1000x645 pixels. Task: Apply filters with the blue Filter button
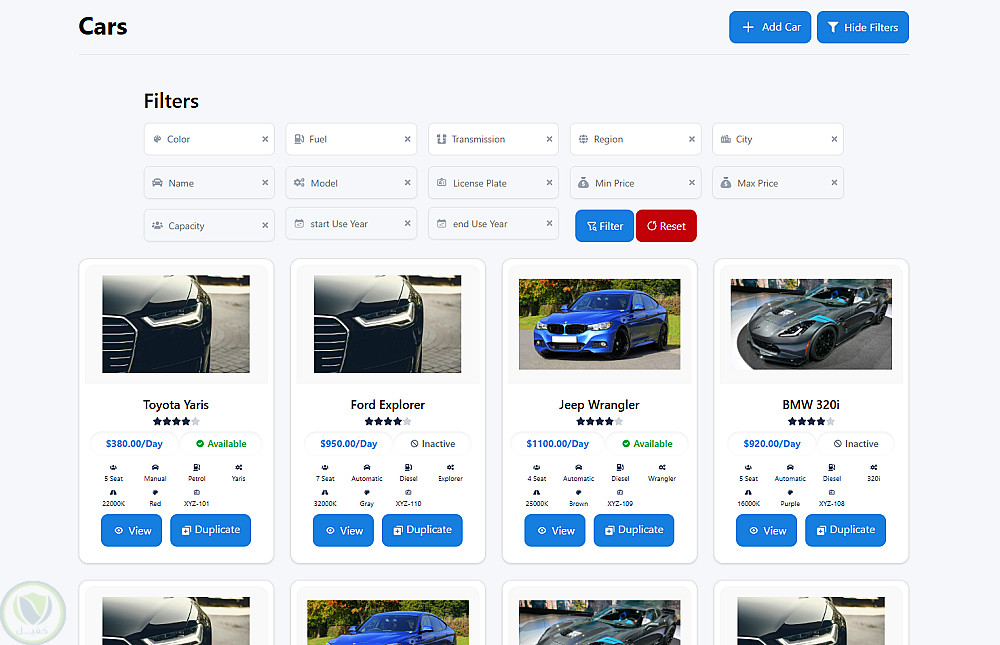point(605,226)
